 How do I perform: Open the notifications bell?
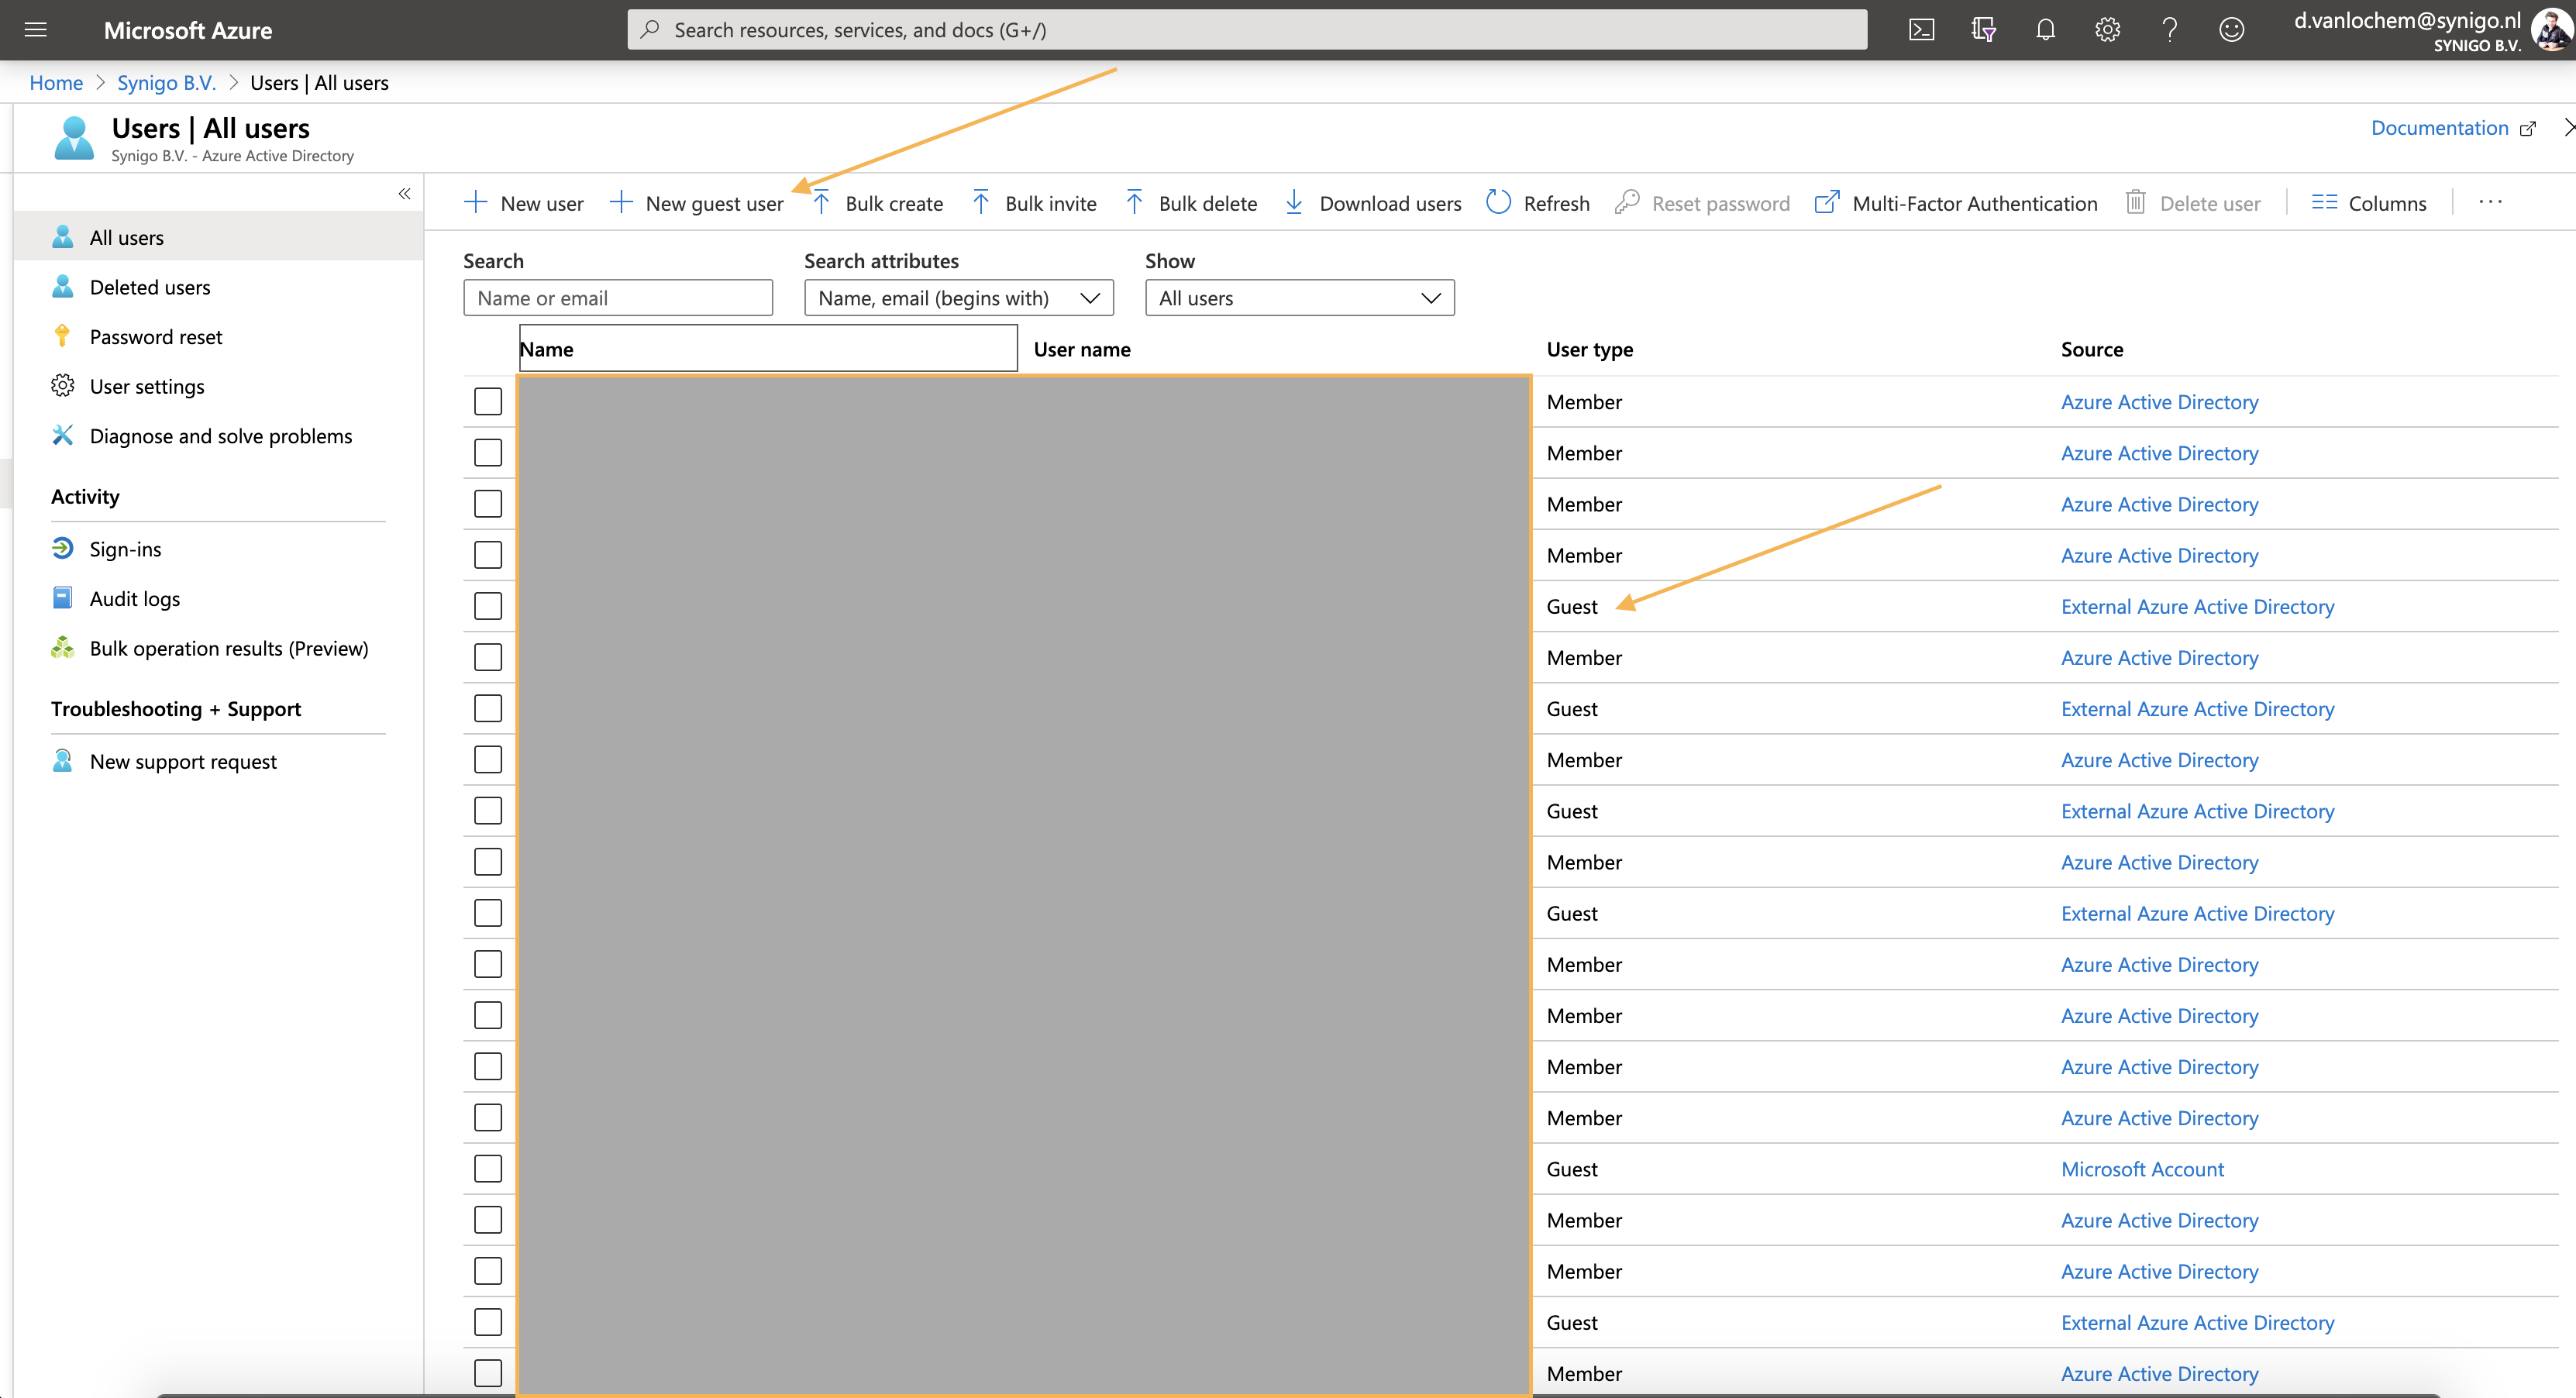pyautogui.click(x=2045, y=30)
